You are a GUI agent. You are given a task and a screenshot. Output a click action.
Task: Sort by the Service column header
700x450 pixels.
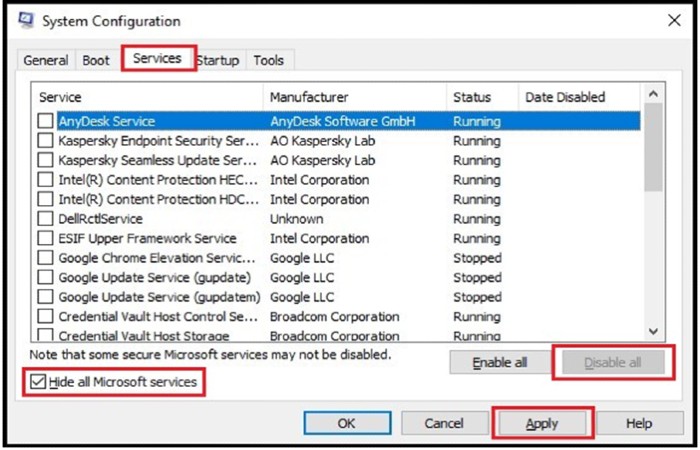(x=147, y=97)
